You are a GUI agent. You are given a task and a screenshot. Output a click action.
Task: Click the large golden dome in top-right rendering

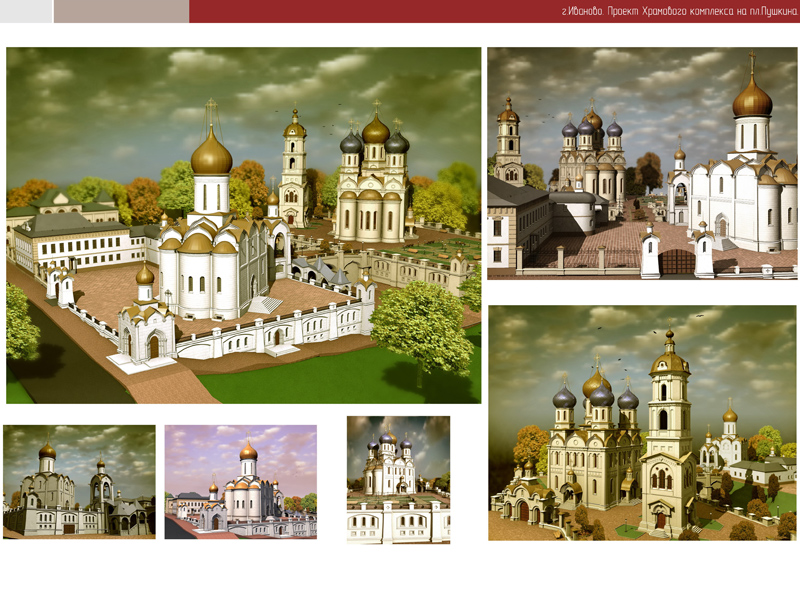752,98
